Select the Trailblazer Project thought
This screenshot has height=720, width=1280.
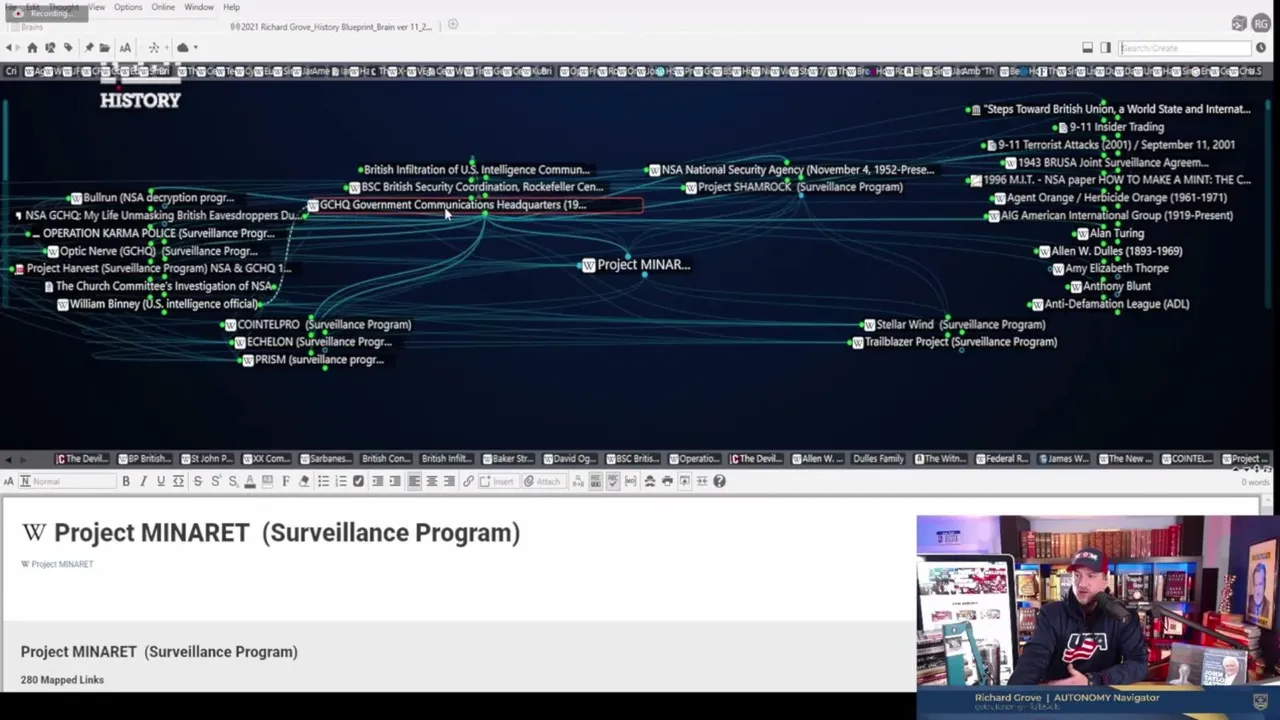pos(954,342)
